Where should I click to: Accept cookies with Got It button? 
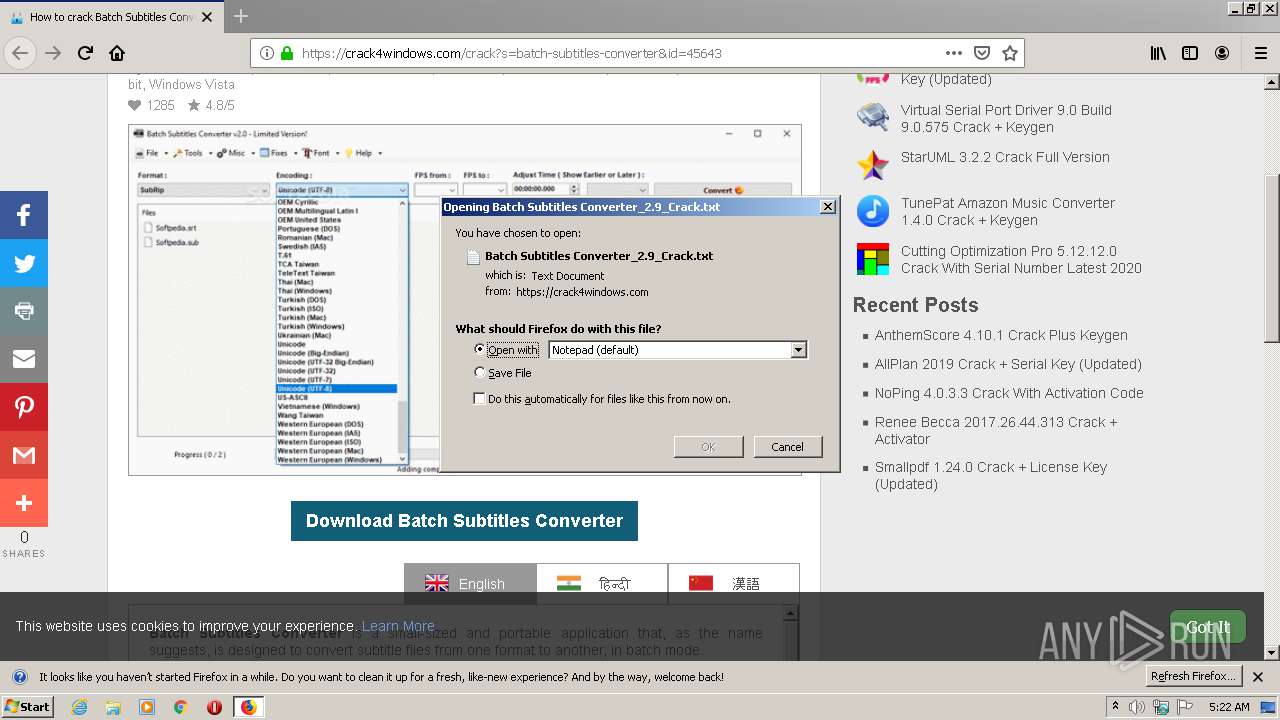1208,627
